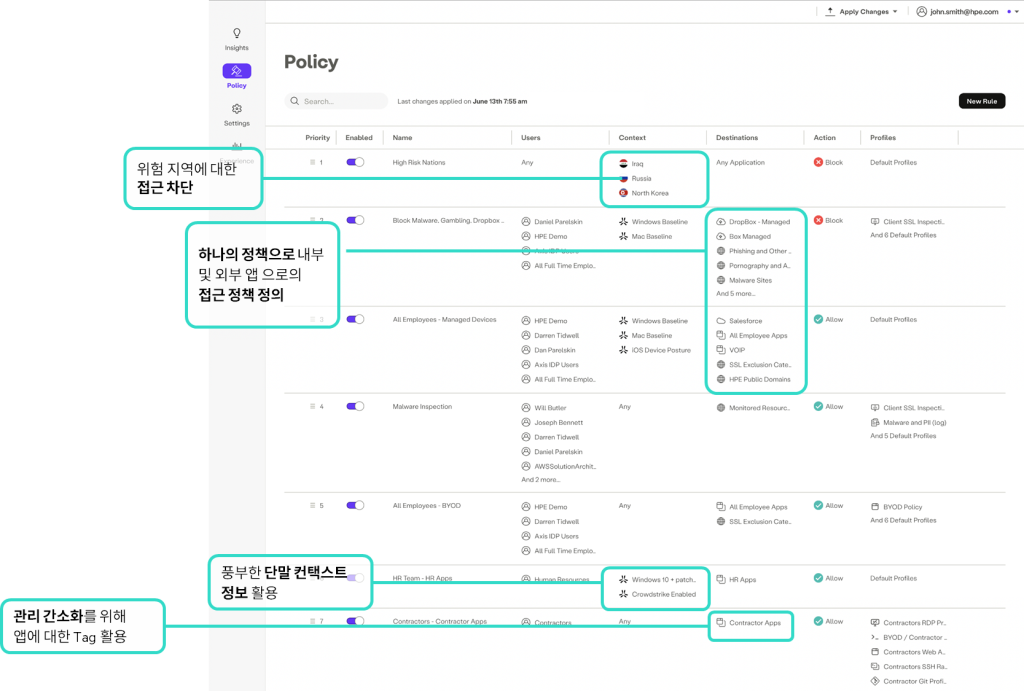Click the red Block icon for High Risk Nations
1024x691 pixels.
pos(819,162)
